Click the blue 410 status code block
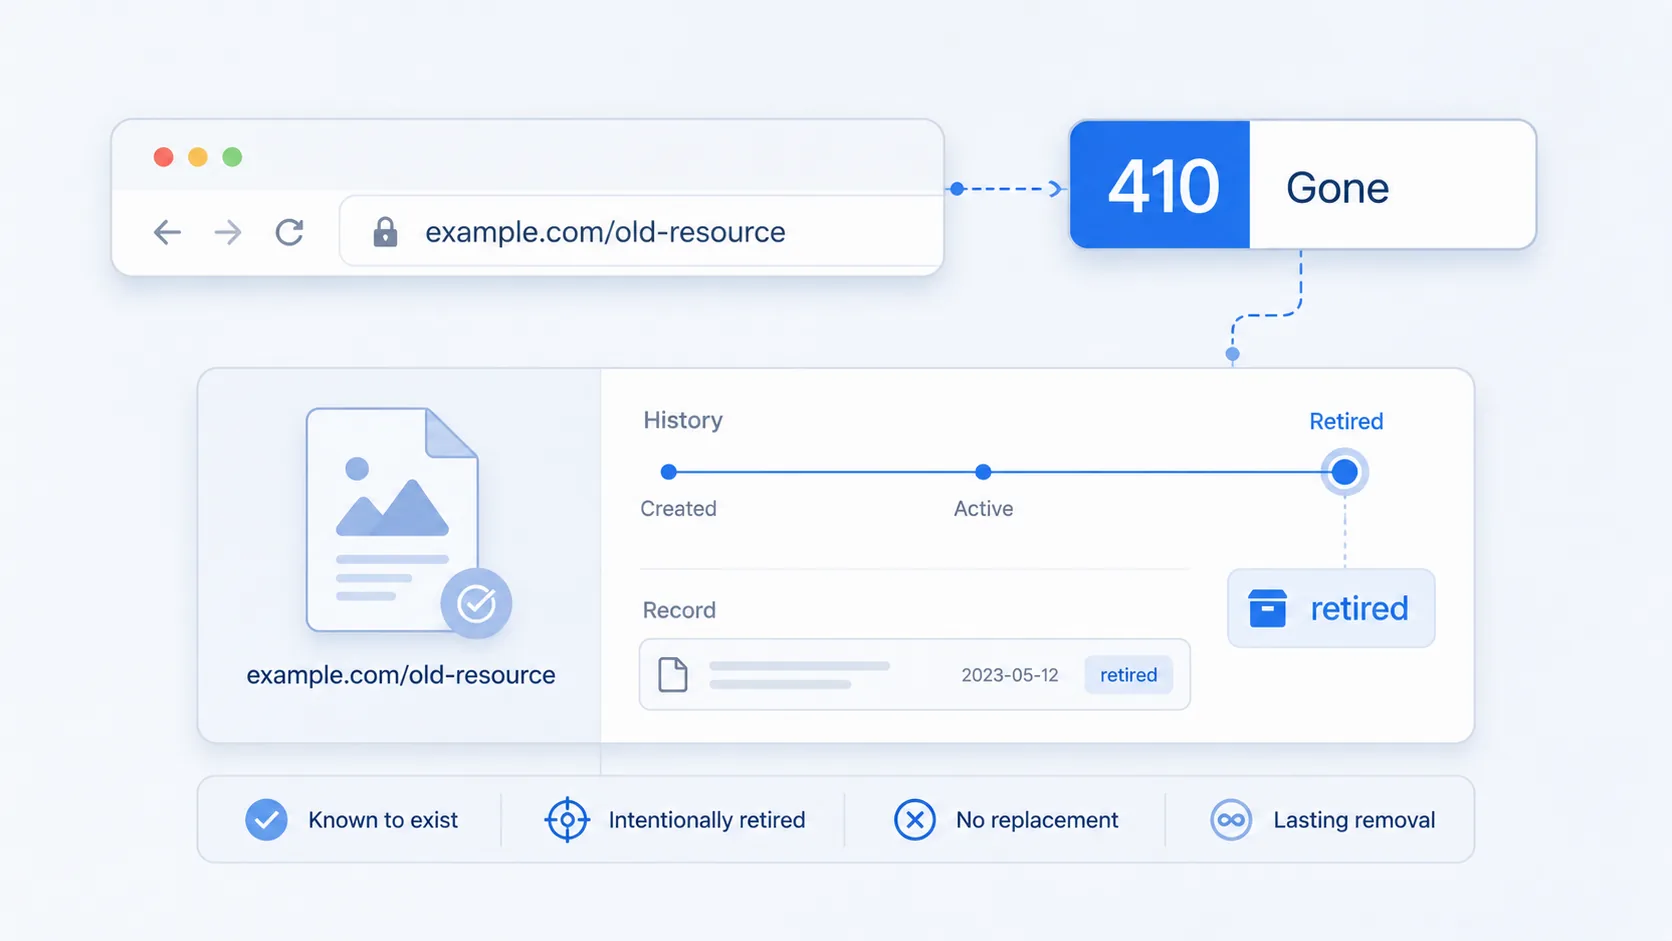 click(1160, 185)
